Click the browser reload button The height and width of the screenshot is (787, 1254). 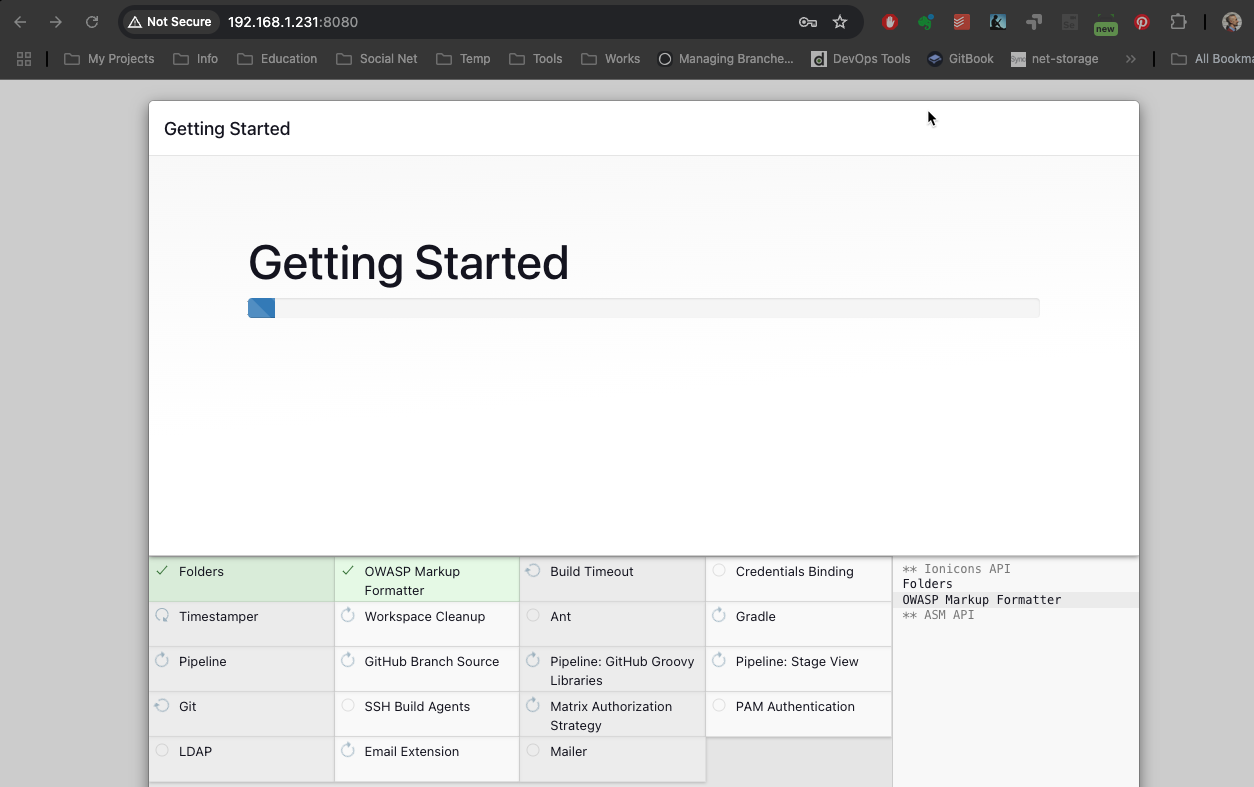click(92, 22)
